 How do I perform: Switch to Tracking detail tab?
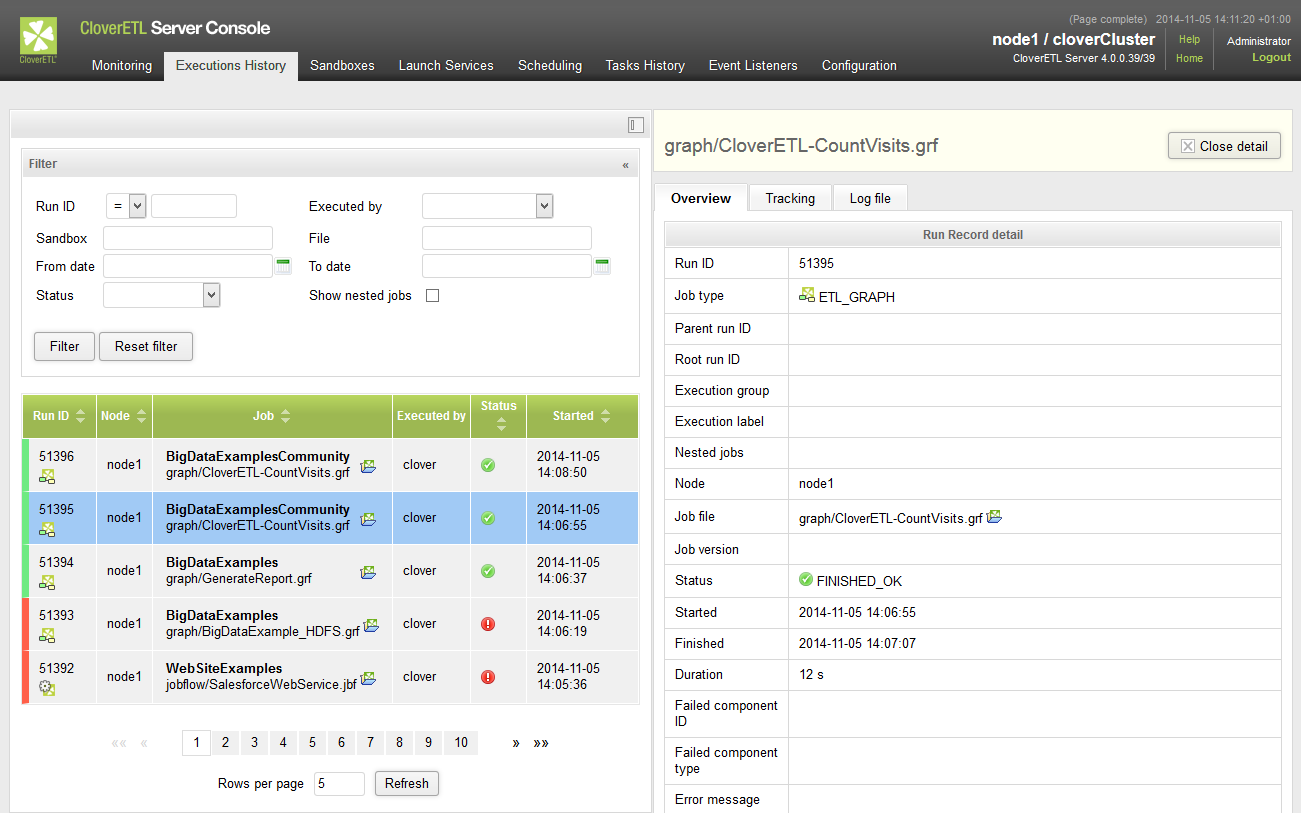[790, 198]
